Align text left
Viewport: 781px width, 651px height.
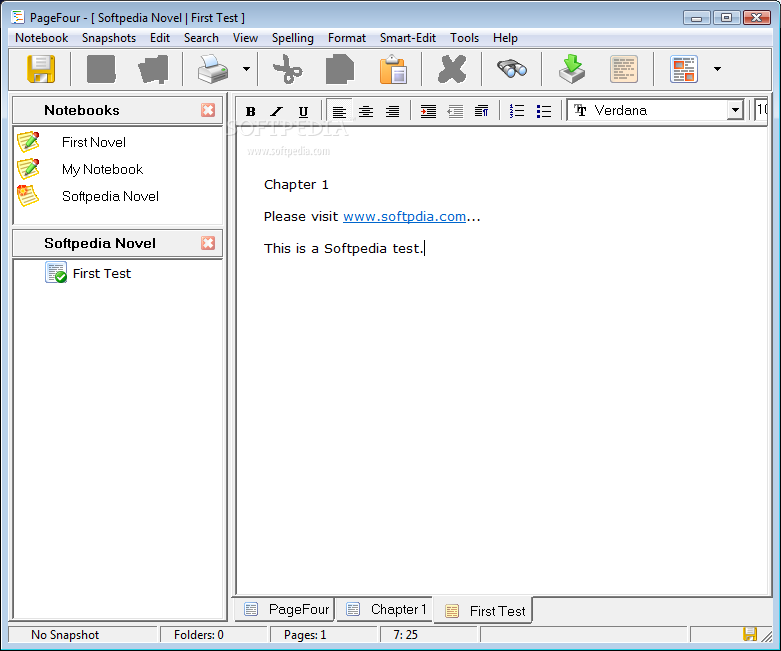point(339,111)
